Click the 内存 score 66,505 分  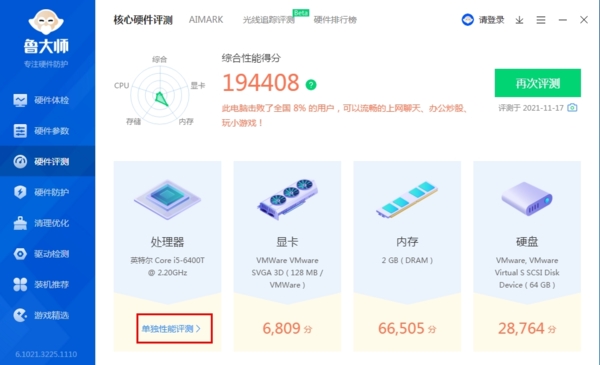[x=407, y=328]
